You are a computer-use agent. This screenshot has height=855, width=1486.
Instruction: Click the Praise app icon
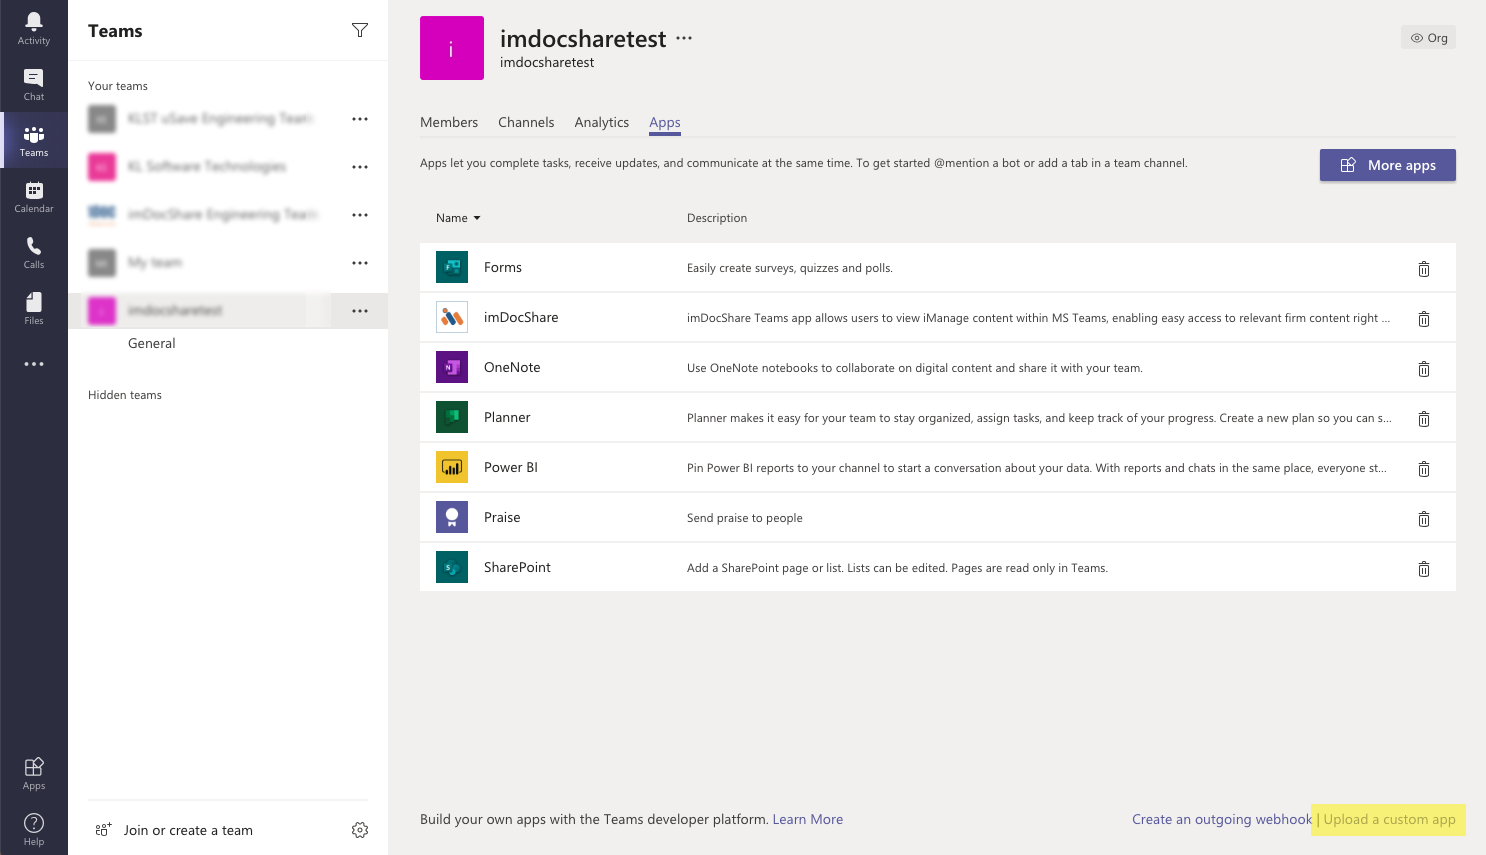point(452,517)
